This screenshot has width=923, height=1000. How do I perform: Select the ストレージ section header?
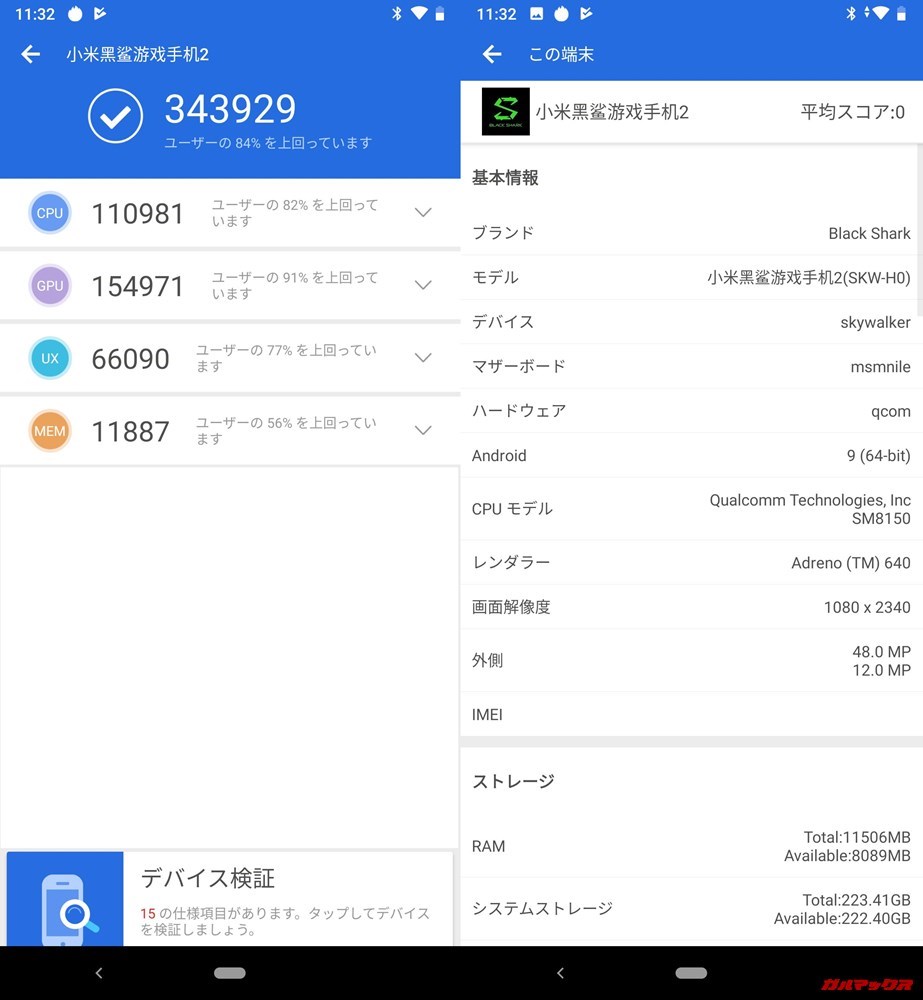(512, 782)
